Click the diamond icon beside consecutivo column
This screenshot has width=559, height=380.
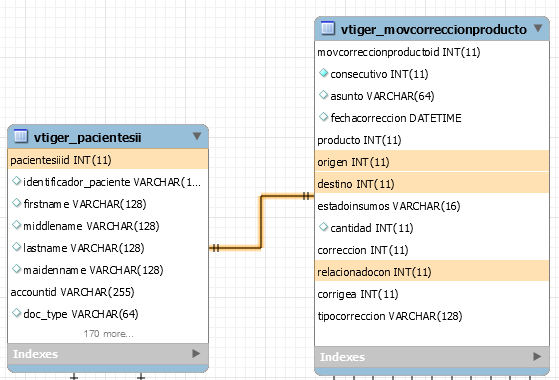pyautogui.click(x=323, y=73)
